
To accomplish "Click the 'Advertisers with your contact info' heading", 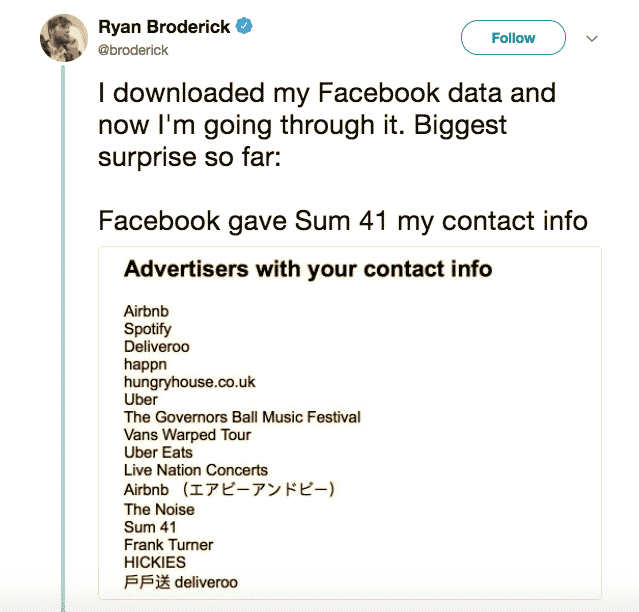I will coord(307,269).
